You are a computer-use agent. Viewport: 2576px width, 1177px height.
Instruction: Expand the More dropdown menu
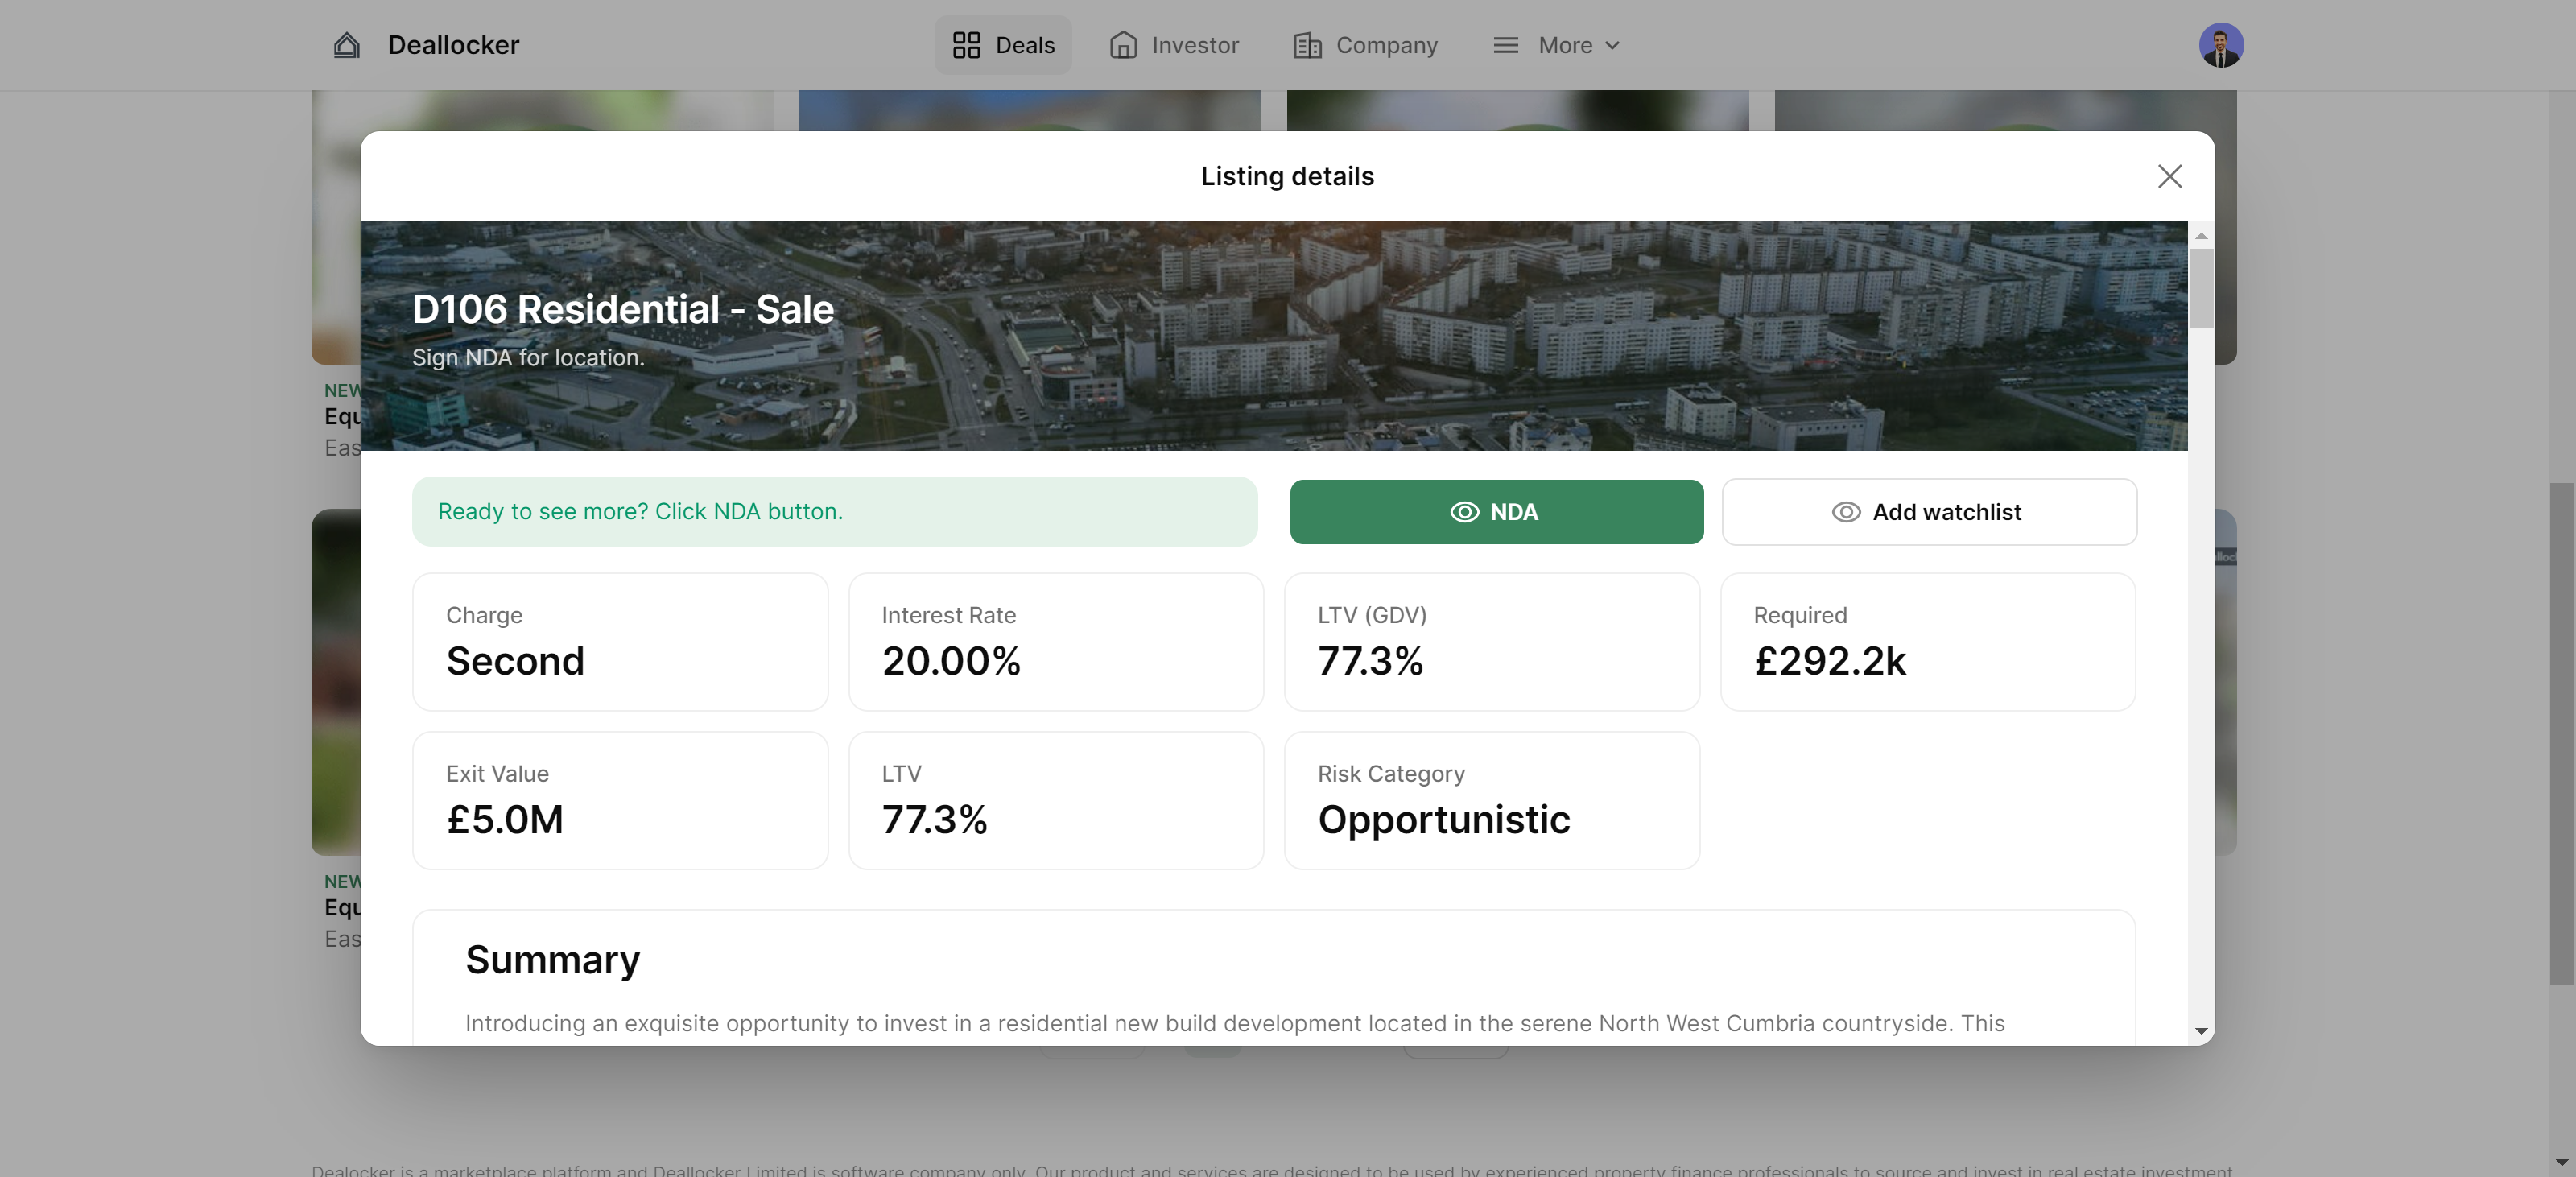pyautogui.click(x=1556, y=45)
